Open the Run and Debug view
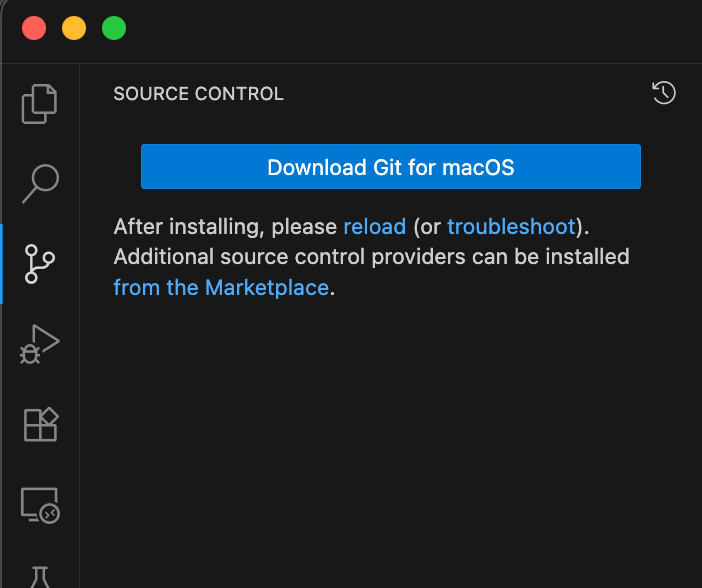Viewport: 702px width, 588px height. tap(40, 344)
